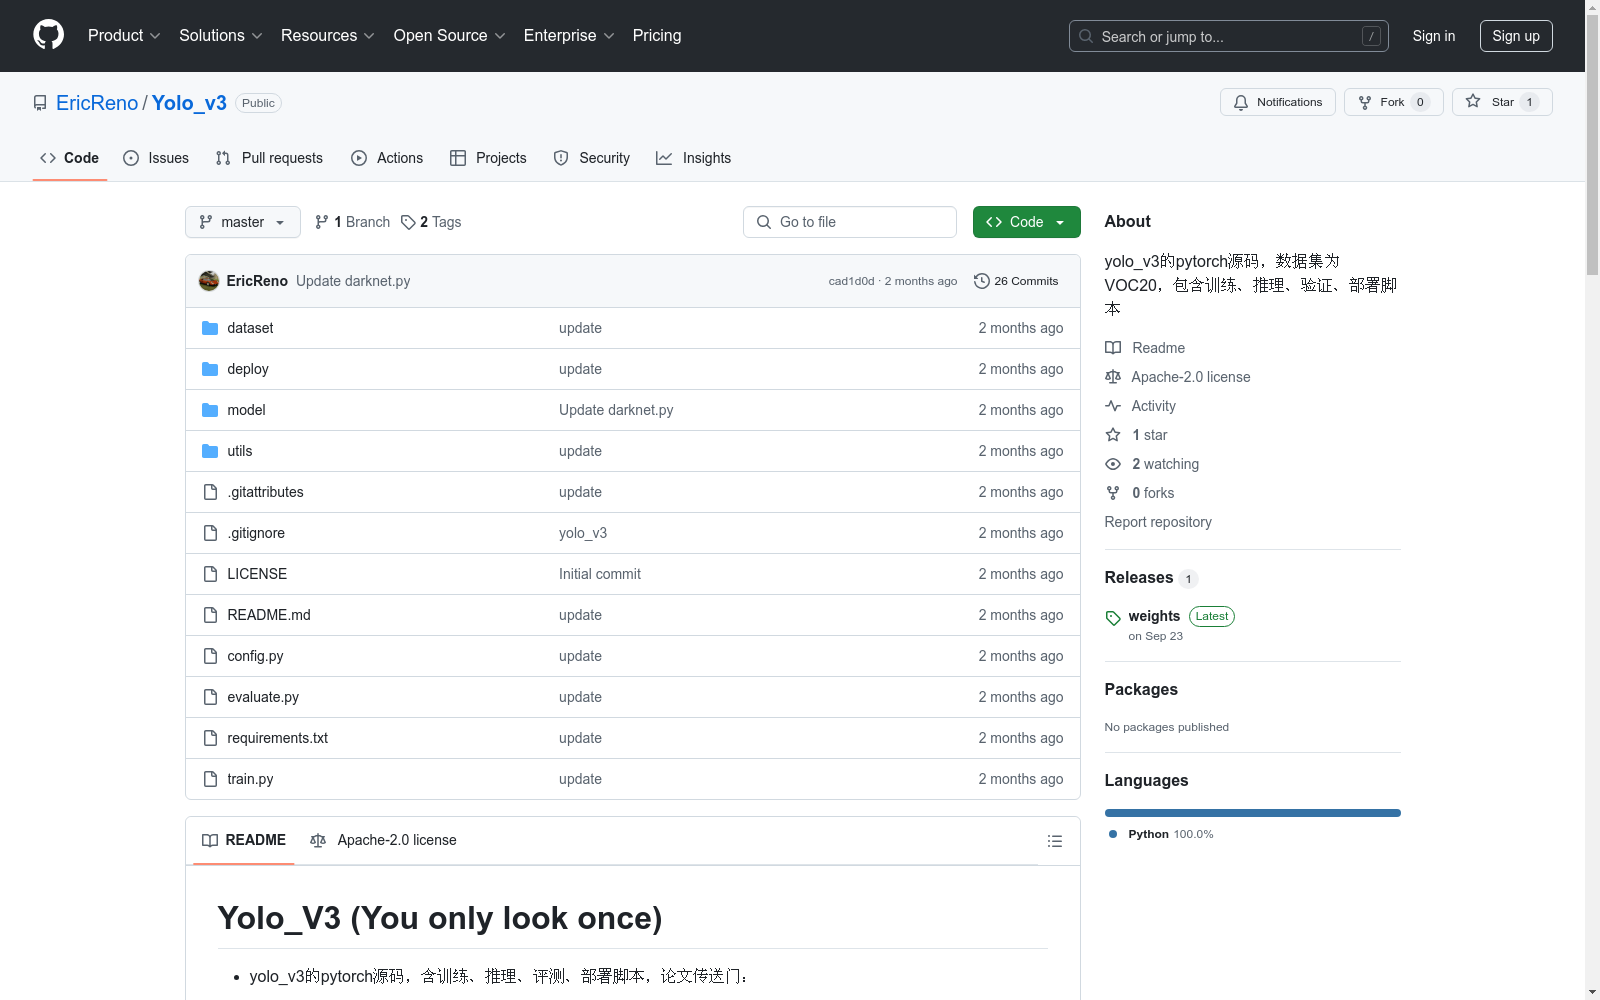Click the eye icon beside '2 watching'
1600x1000 pixels.
click(1113, 464)
